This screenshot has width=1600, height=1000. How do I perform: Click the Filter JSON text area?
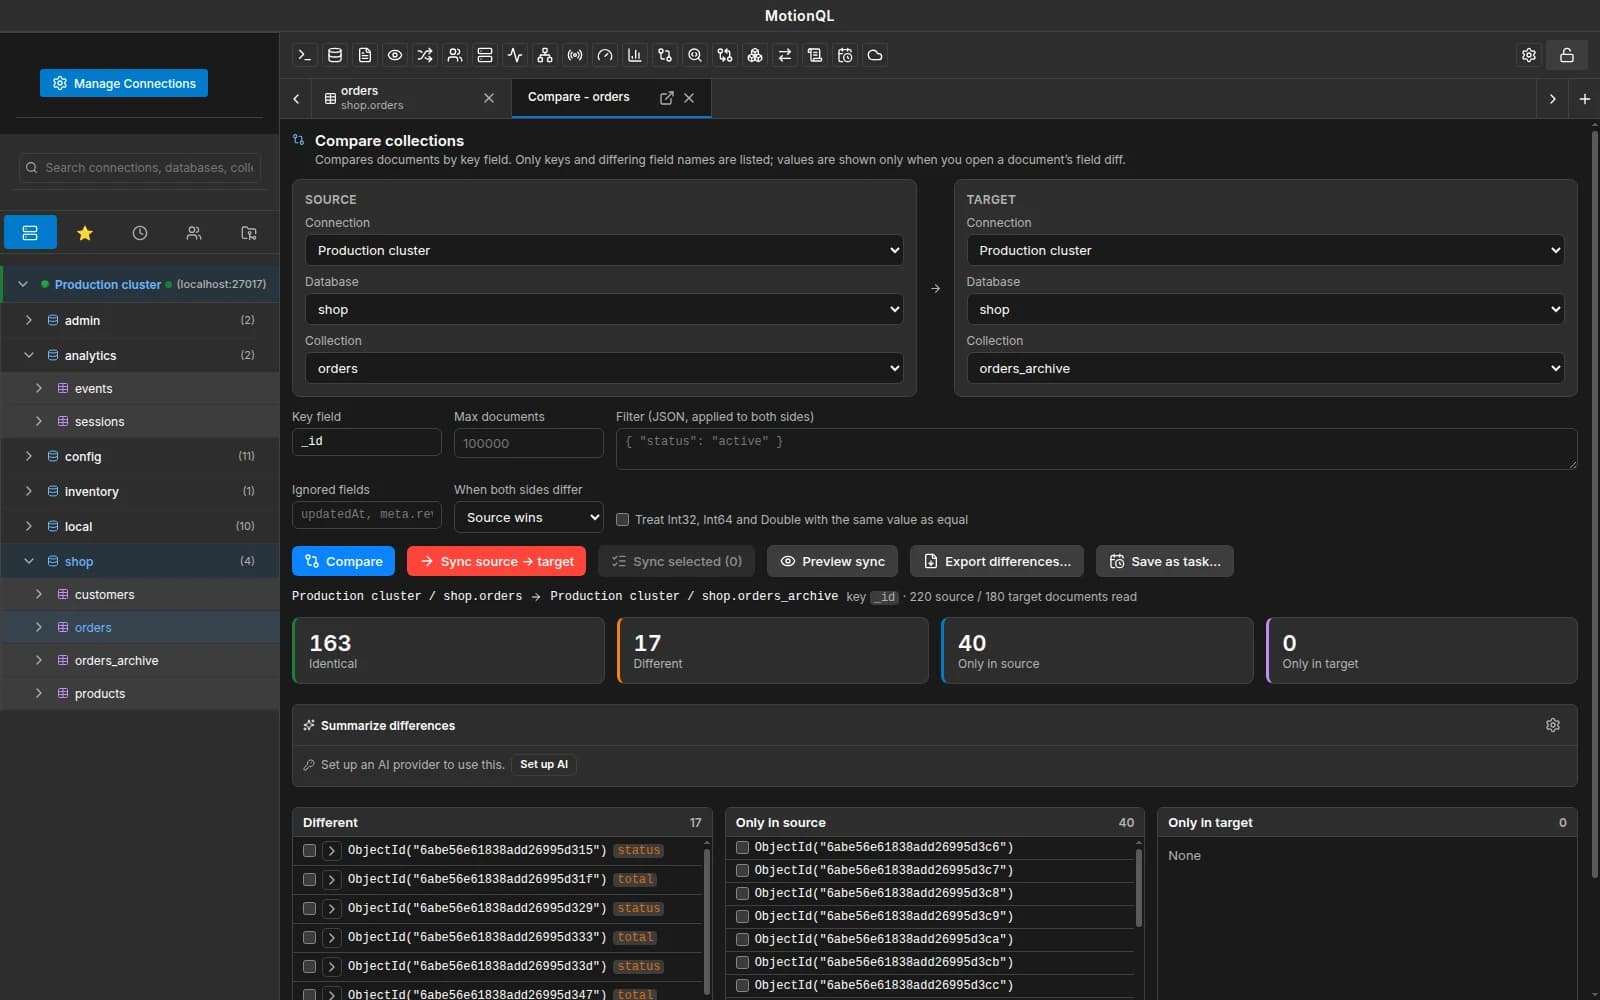[x=1096, y=449]
